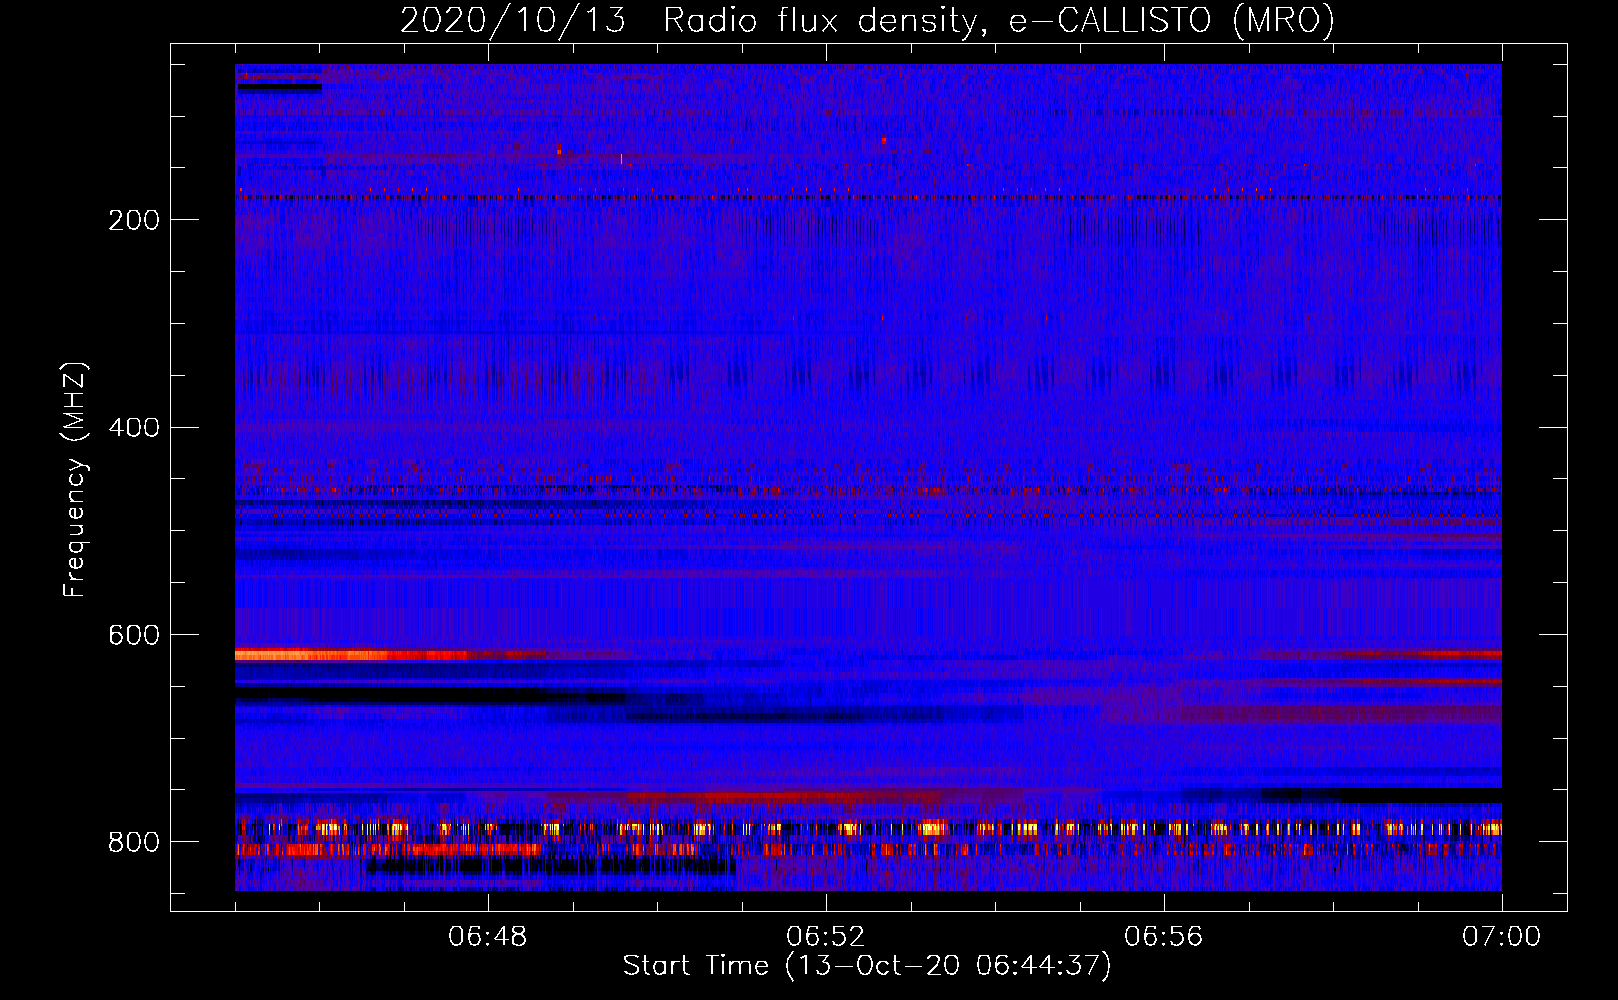The image size is (1618, 1000).
Task: Click the 'Start Time (13-Oct-20 06:44:37)' label
Action: 867,966
